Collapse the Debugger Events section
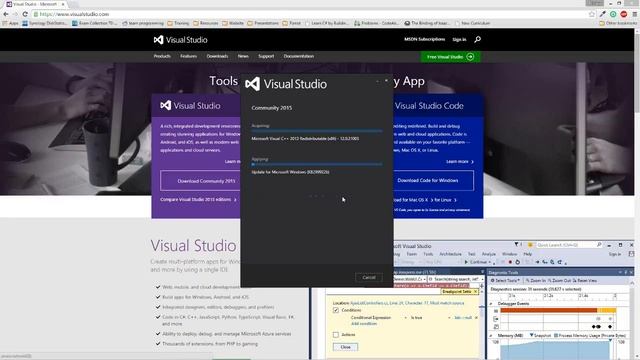This screenshot has height=360, width=640. click(491, 304)
